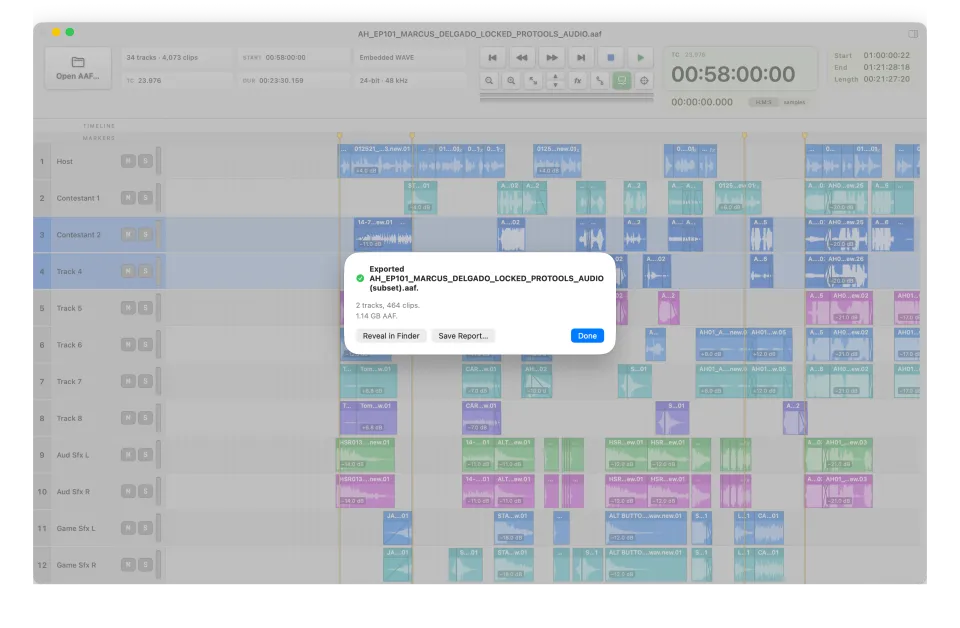
Task: Select H:M:S time format
Action: (x=763, y=102)
